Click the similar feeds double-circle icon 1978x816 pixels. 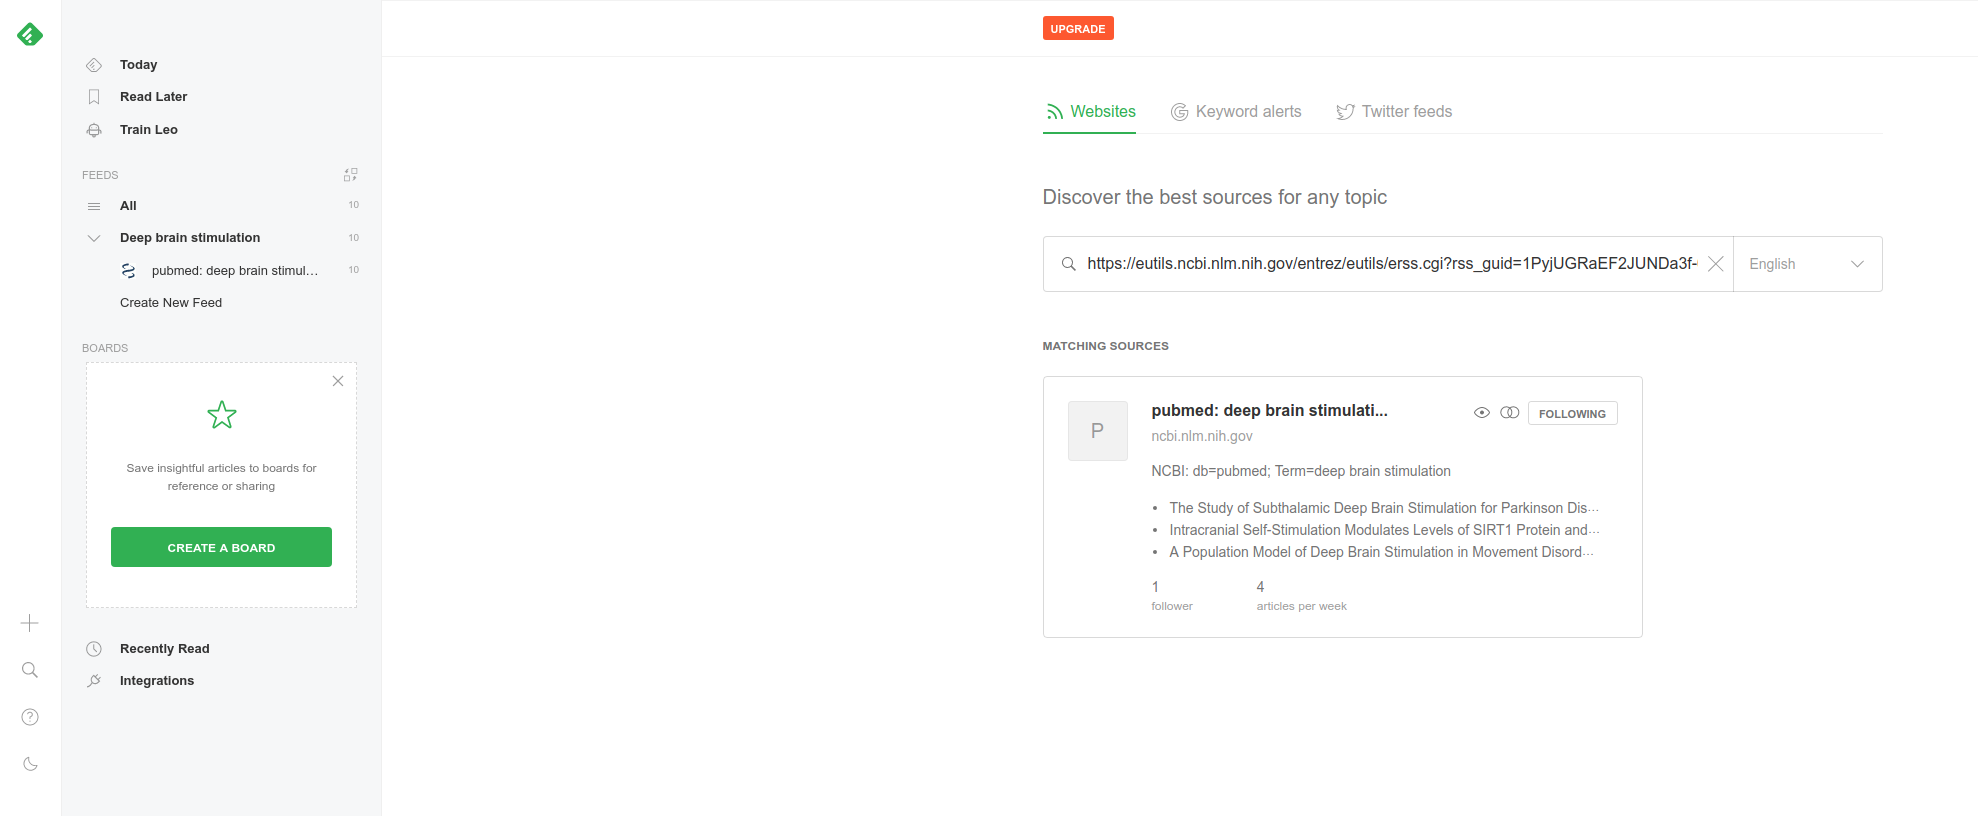[1510, 413]
